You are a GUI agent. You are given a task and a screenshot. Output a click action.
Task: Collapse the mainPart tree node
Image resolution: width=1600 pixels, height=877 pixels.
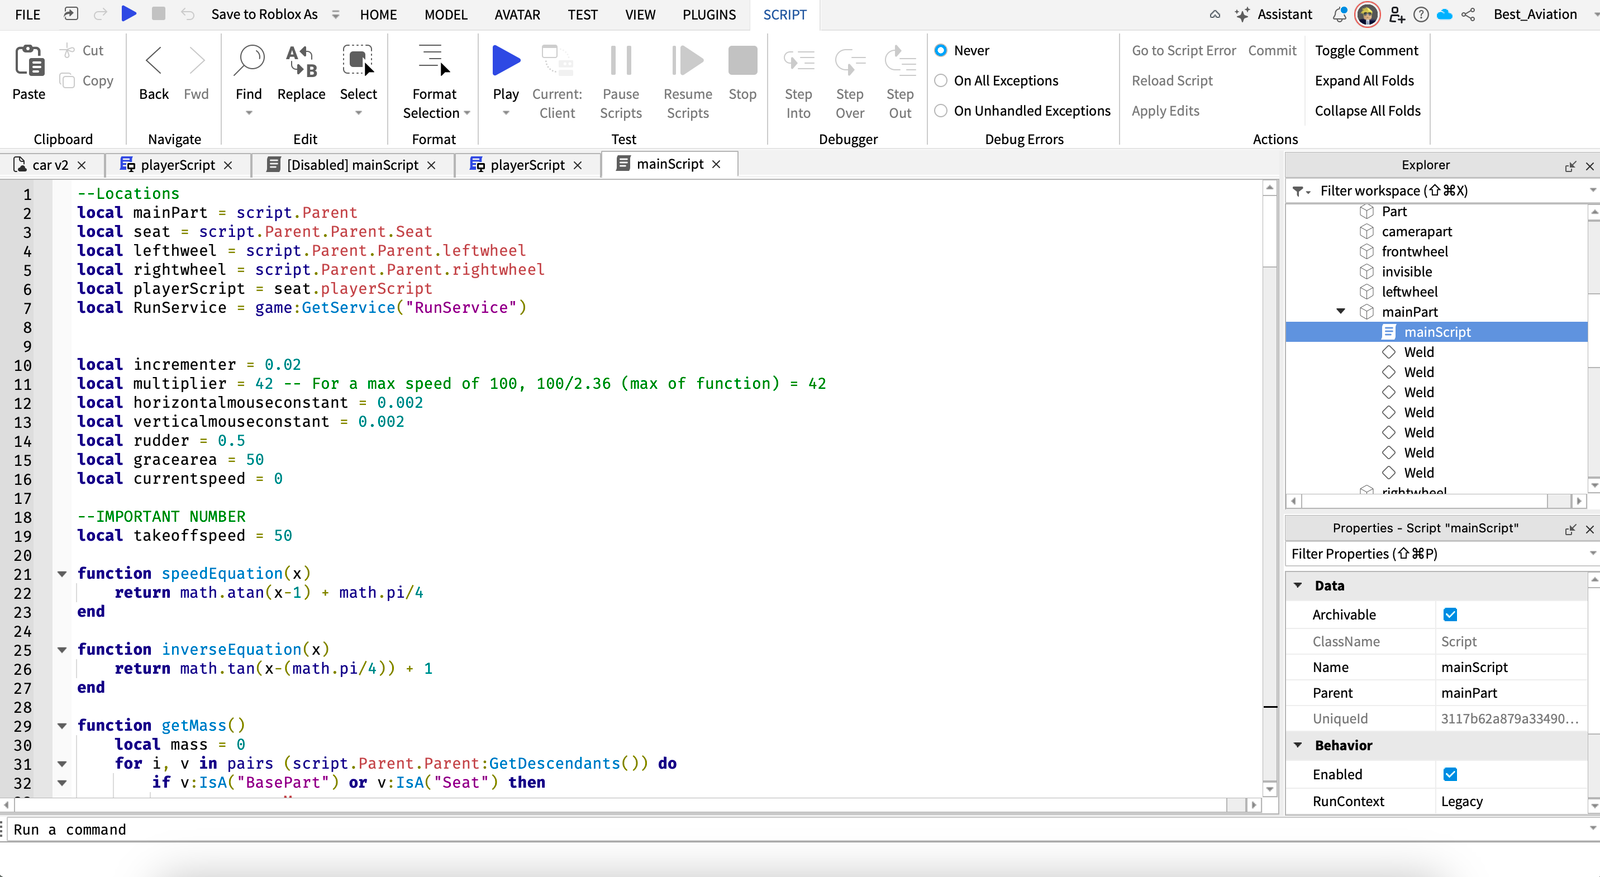1341,312
